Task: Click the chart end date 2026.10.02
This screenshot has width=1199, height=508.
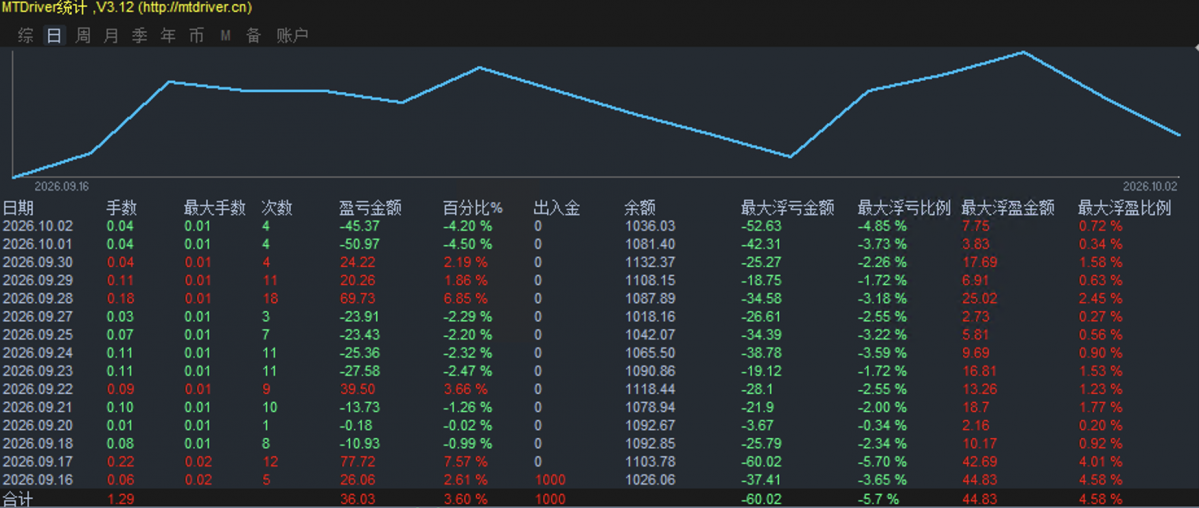Action: point(1150,186)
